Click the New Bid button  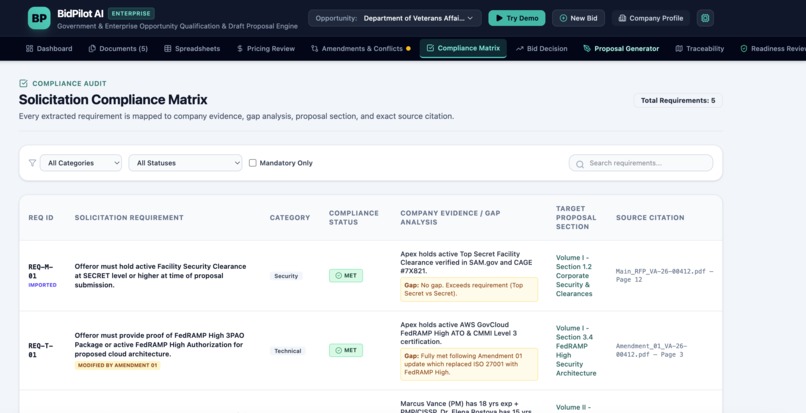(578, 18)
